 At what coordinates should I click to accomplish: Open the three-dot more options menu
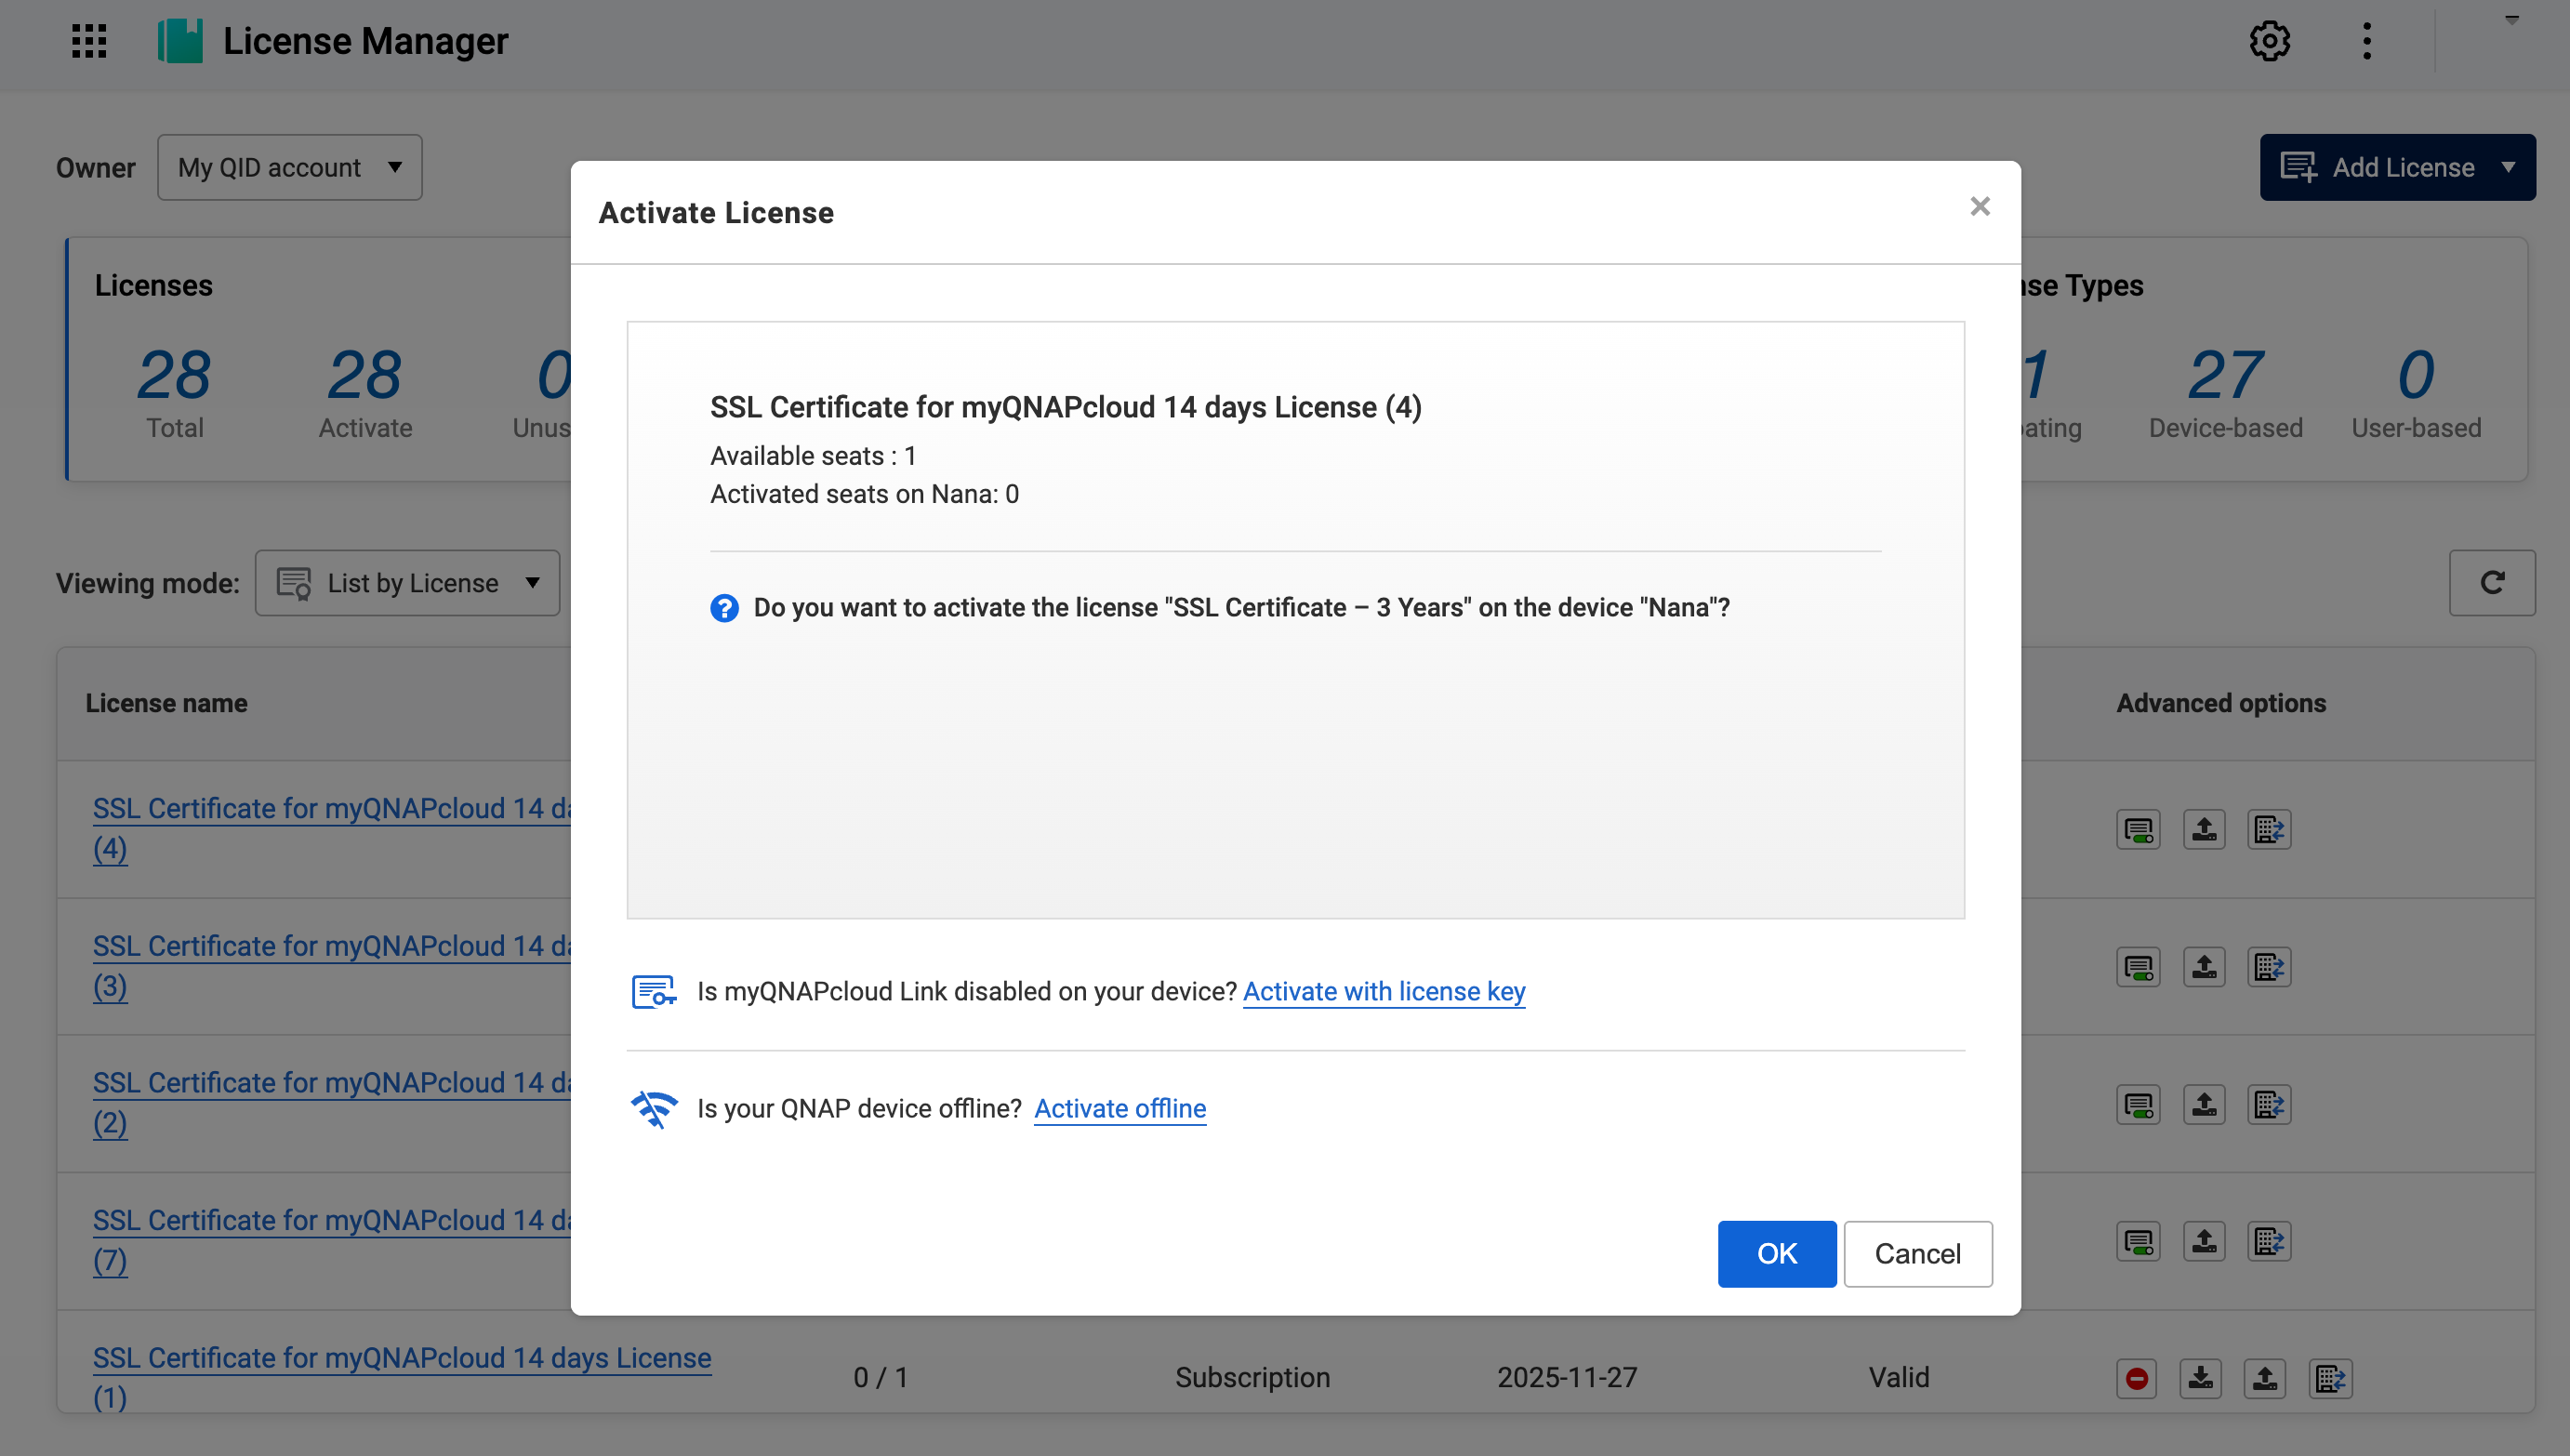pyautogui.click(x=2366, y=41)
